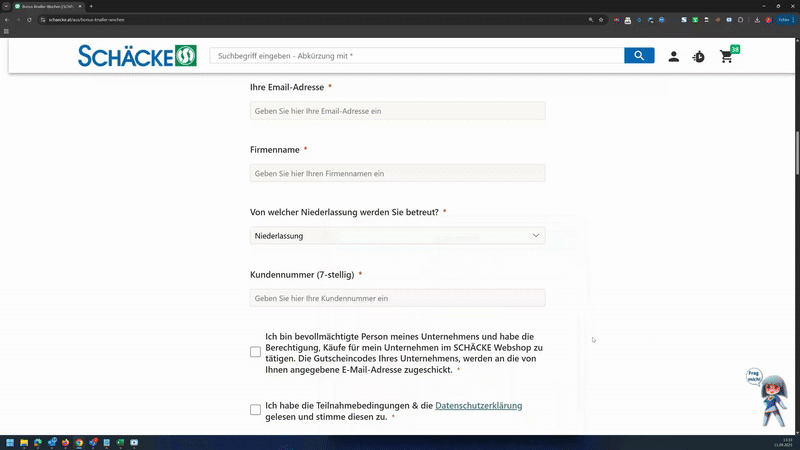Open the shopping cart icon
Viewport: 800px width, 450px height.
click(726, 57)
